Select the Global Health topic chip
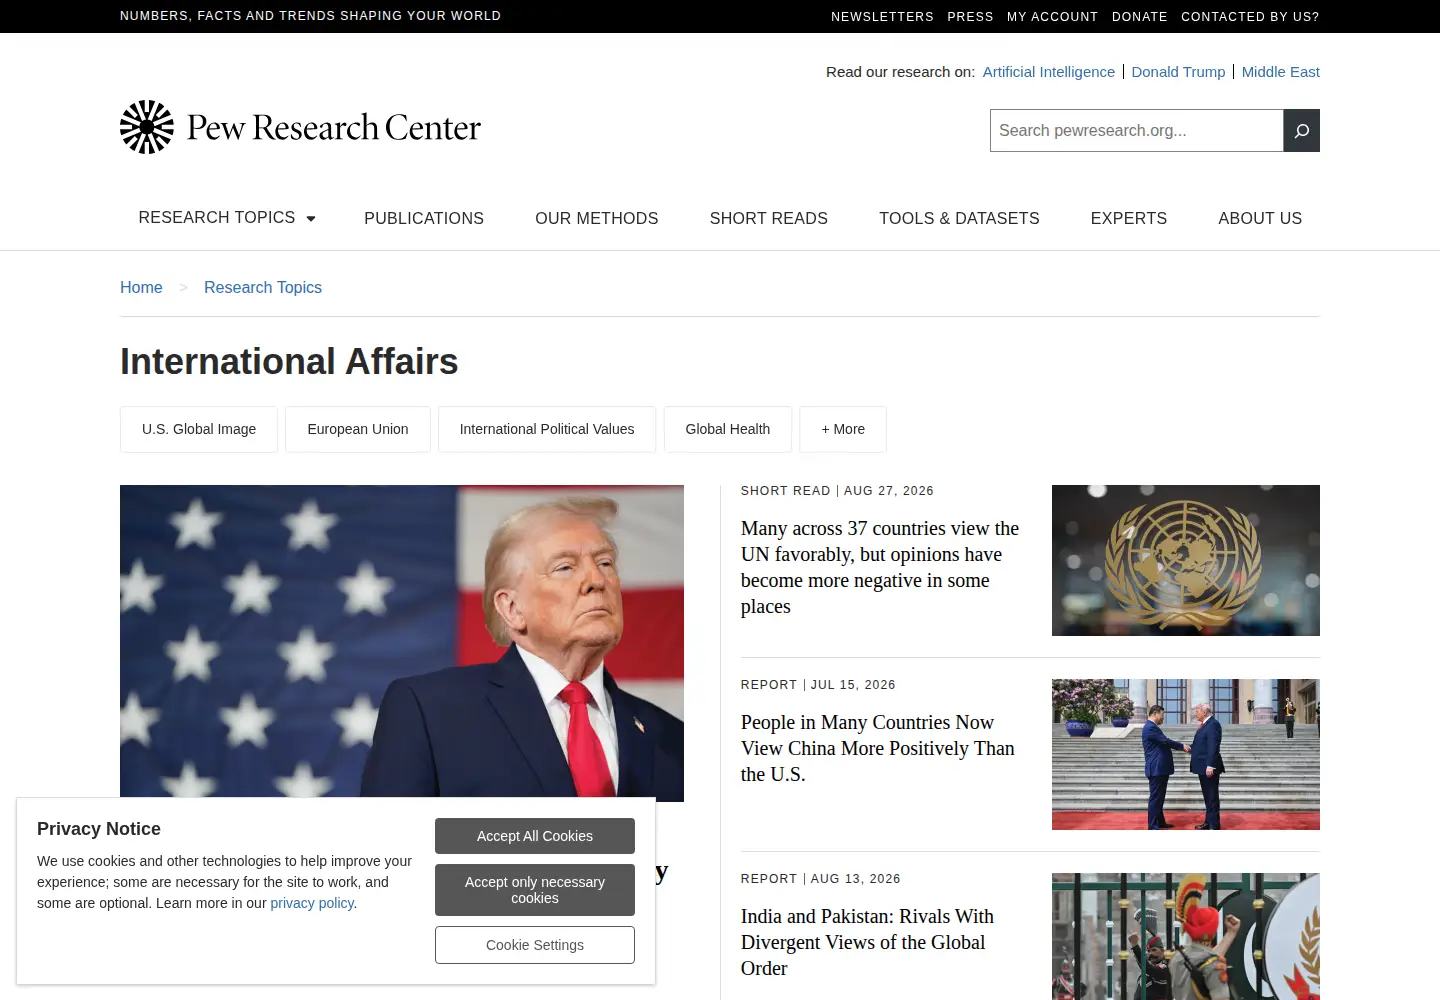1440x1000 pixels. 728,429
